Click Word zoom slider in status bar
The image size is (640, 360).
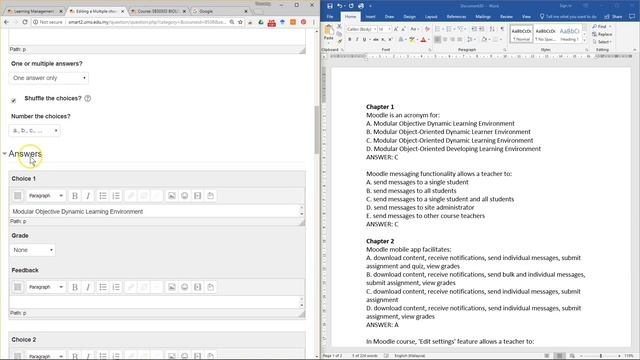(x=600, y=356)
